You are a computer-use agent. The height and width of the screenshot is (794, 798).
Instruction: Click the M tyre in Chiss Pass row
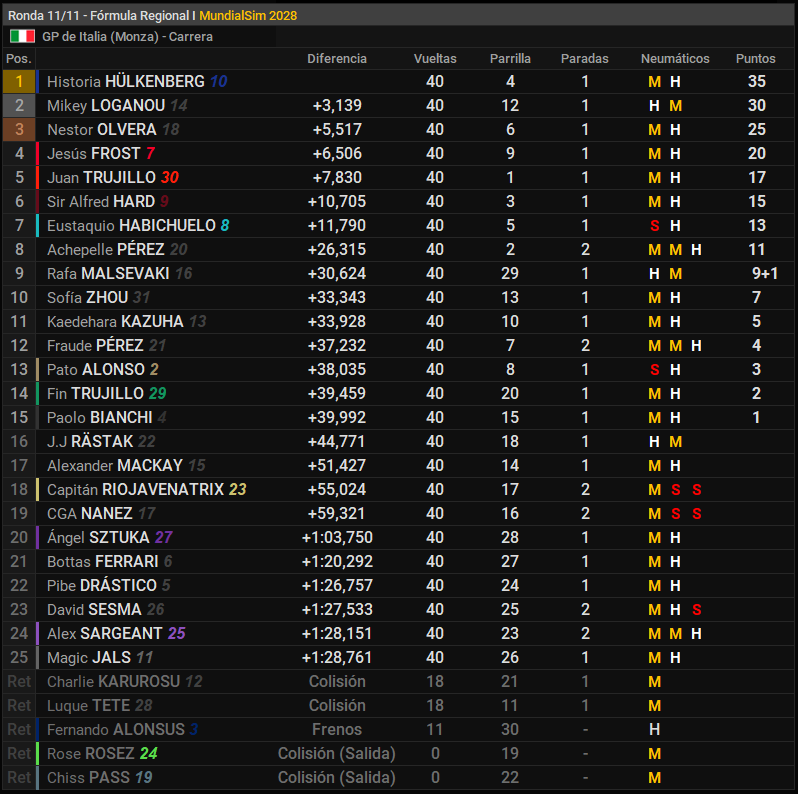point(654,777)
